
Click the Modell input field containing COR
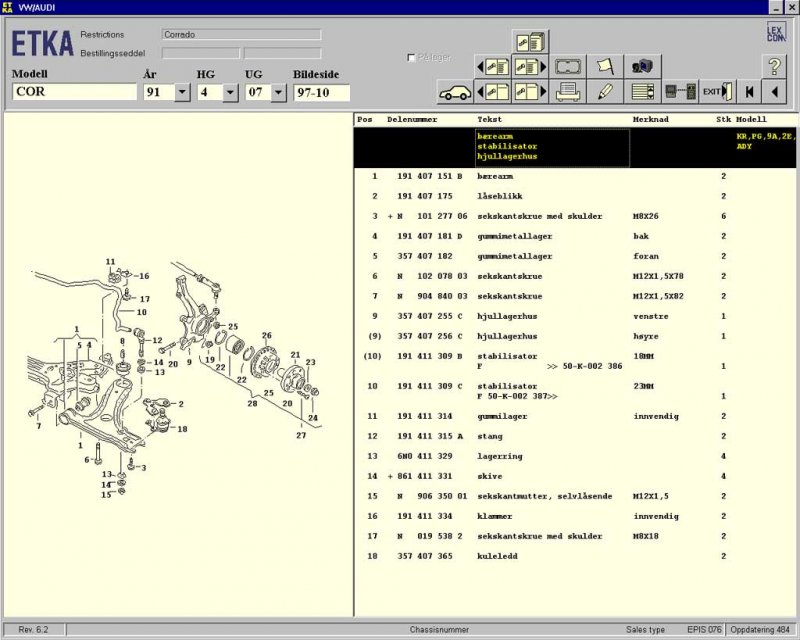(x=74, y=93)
